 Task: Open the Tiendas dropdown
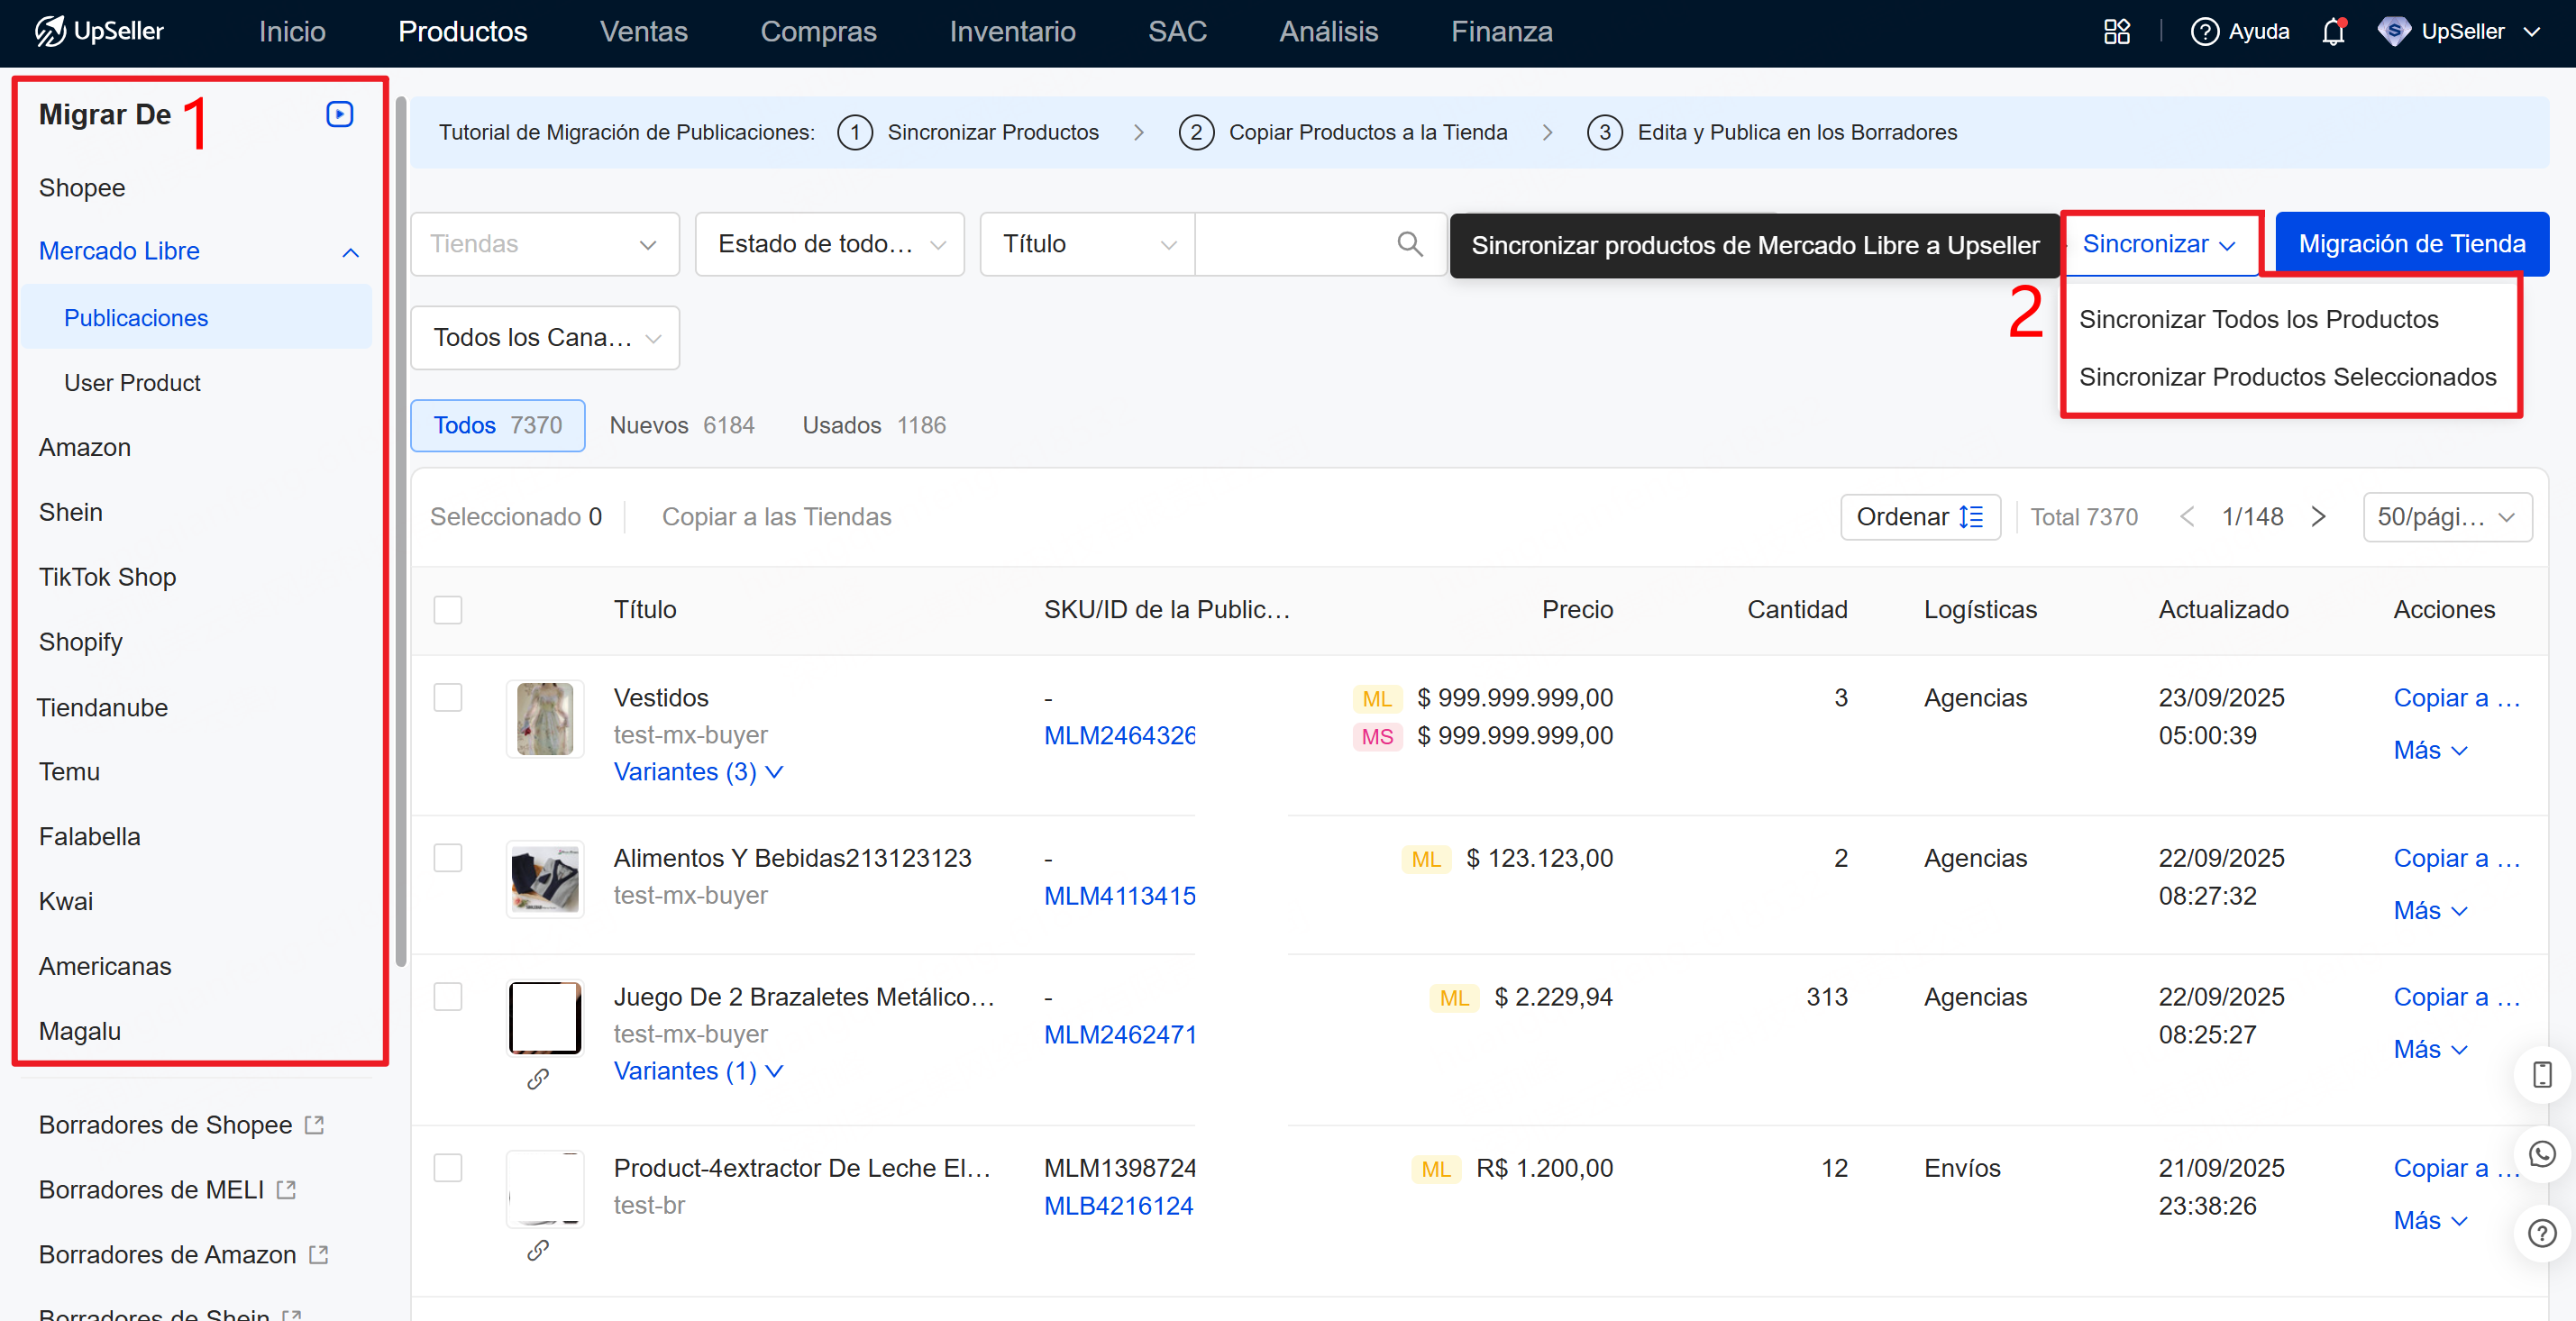[x=544, y=244]
